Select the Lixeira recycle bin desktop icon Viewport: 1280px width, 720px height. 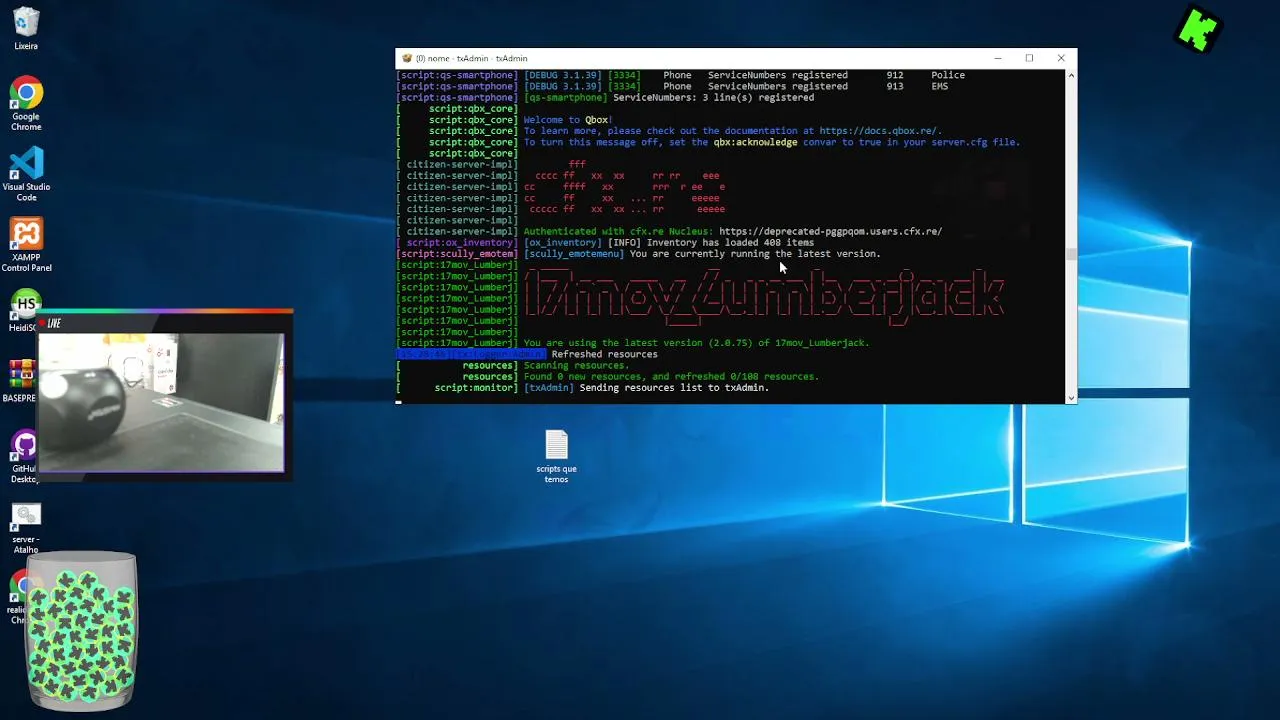(x=26, y=29)
